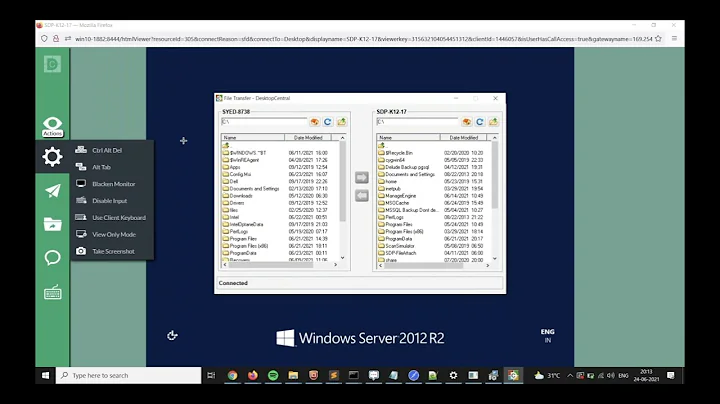Open the file transfer folder sidebar icon

52,224
